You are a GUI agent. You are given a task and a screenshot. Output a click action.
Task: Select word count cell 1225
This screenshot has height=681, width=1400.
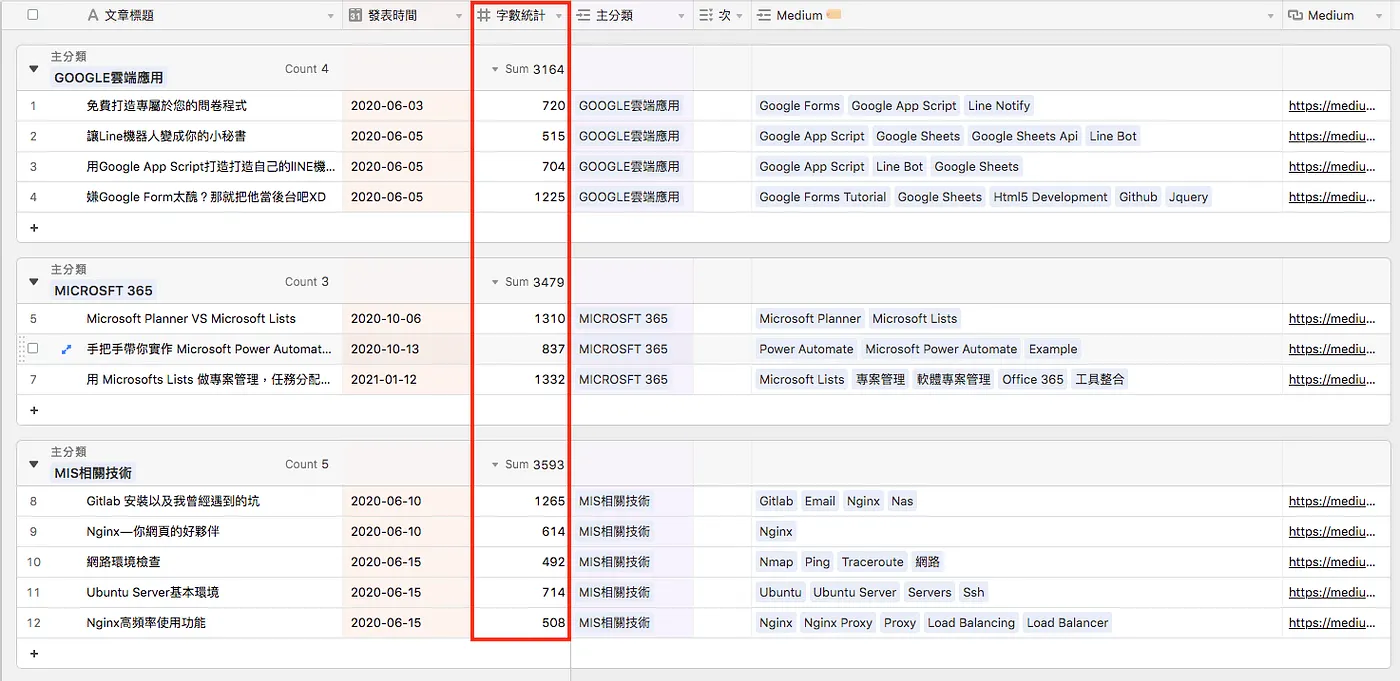(521, 197)
